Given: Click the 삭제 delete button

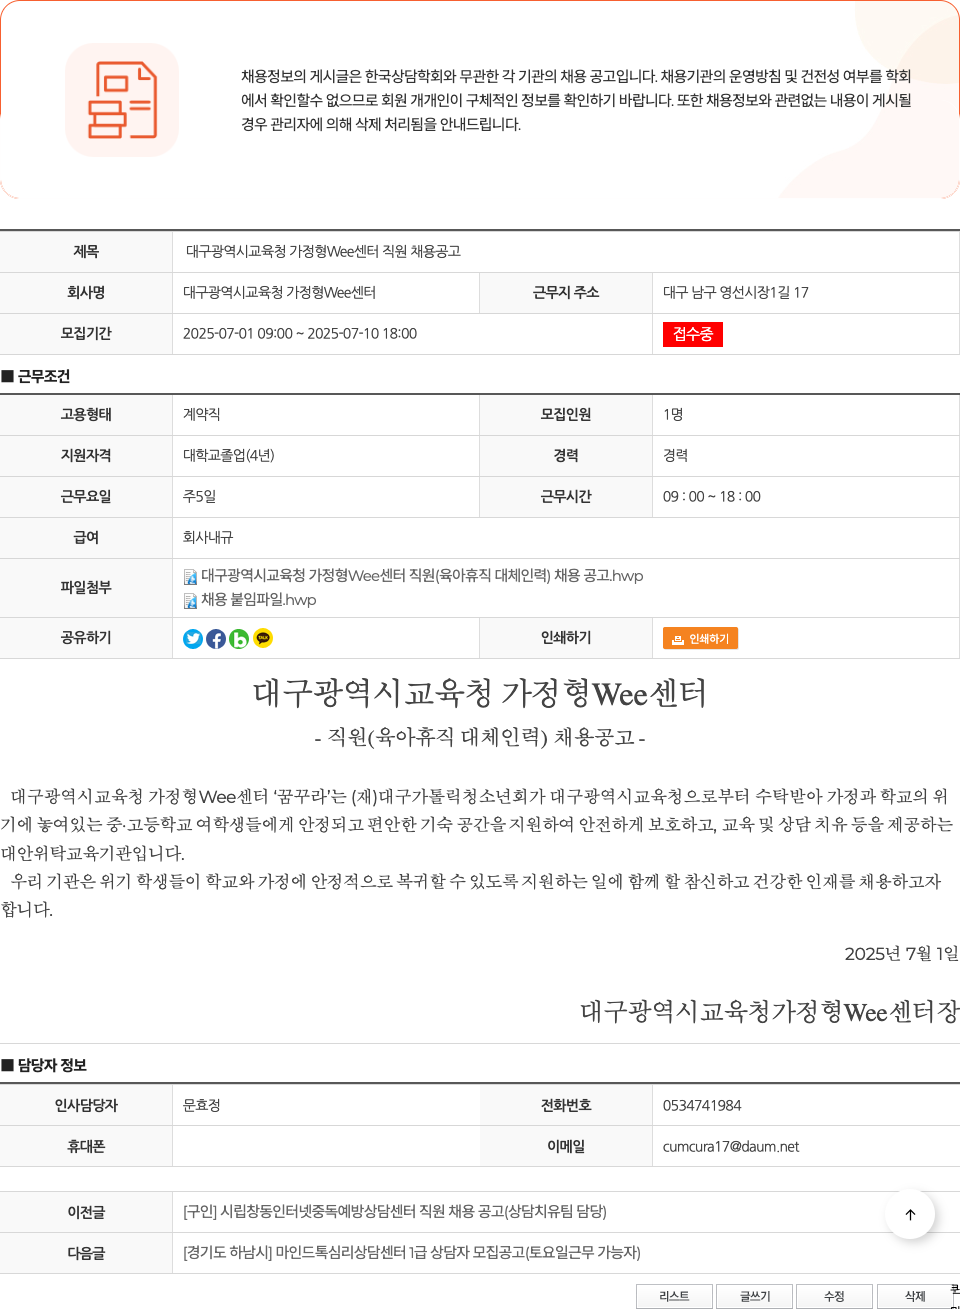Looking at the screenshot, I should coord(915,1296).
